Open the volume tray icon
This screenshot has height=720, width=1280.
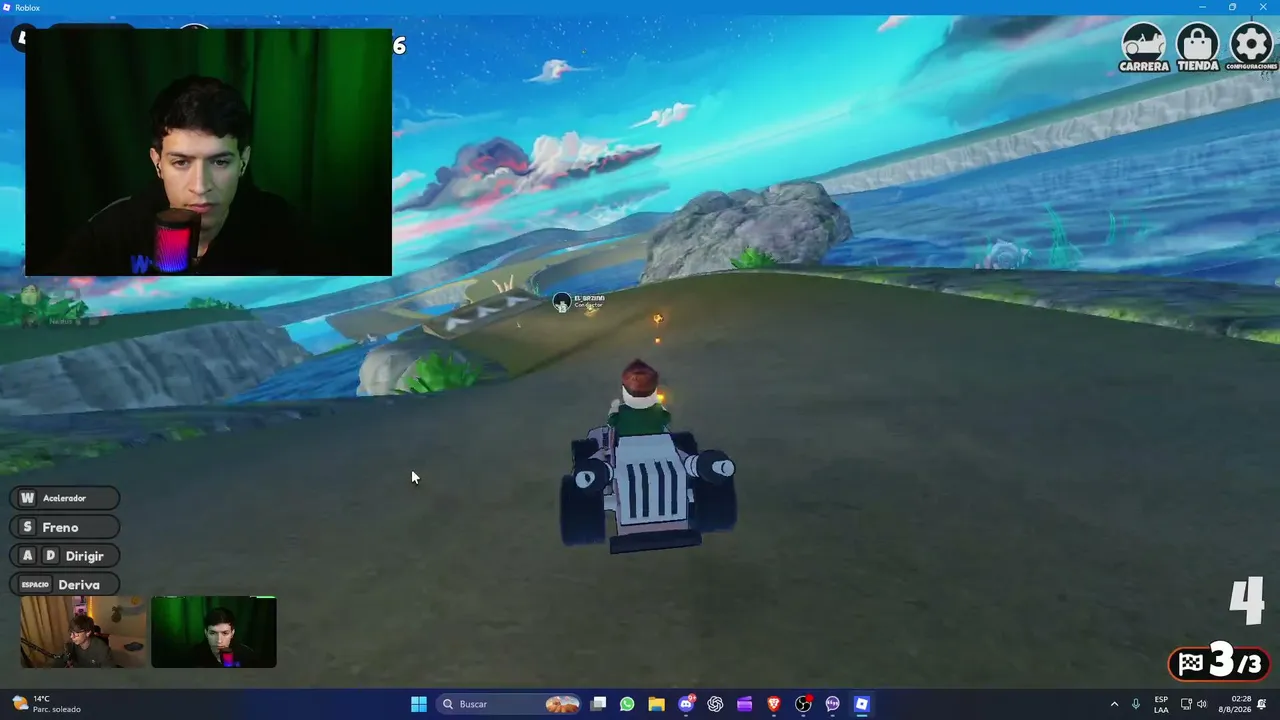coord(1202,704)
